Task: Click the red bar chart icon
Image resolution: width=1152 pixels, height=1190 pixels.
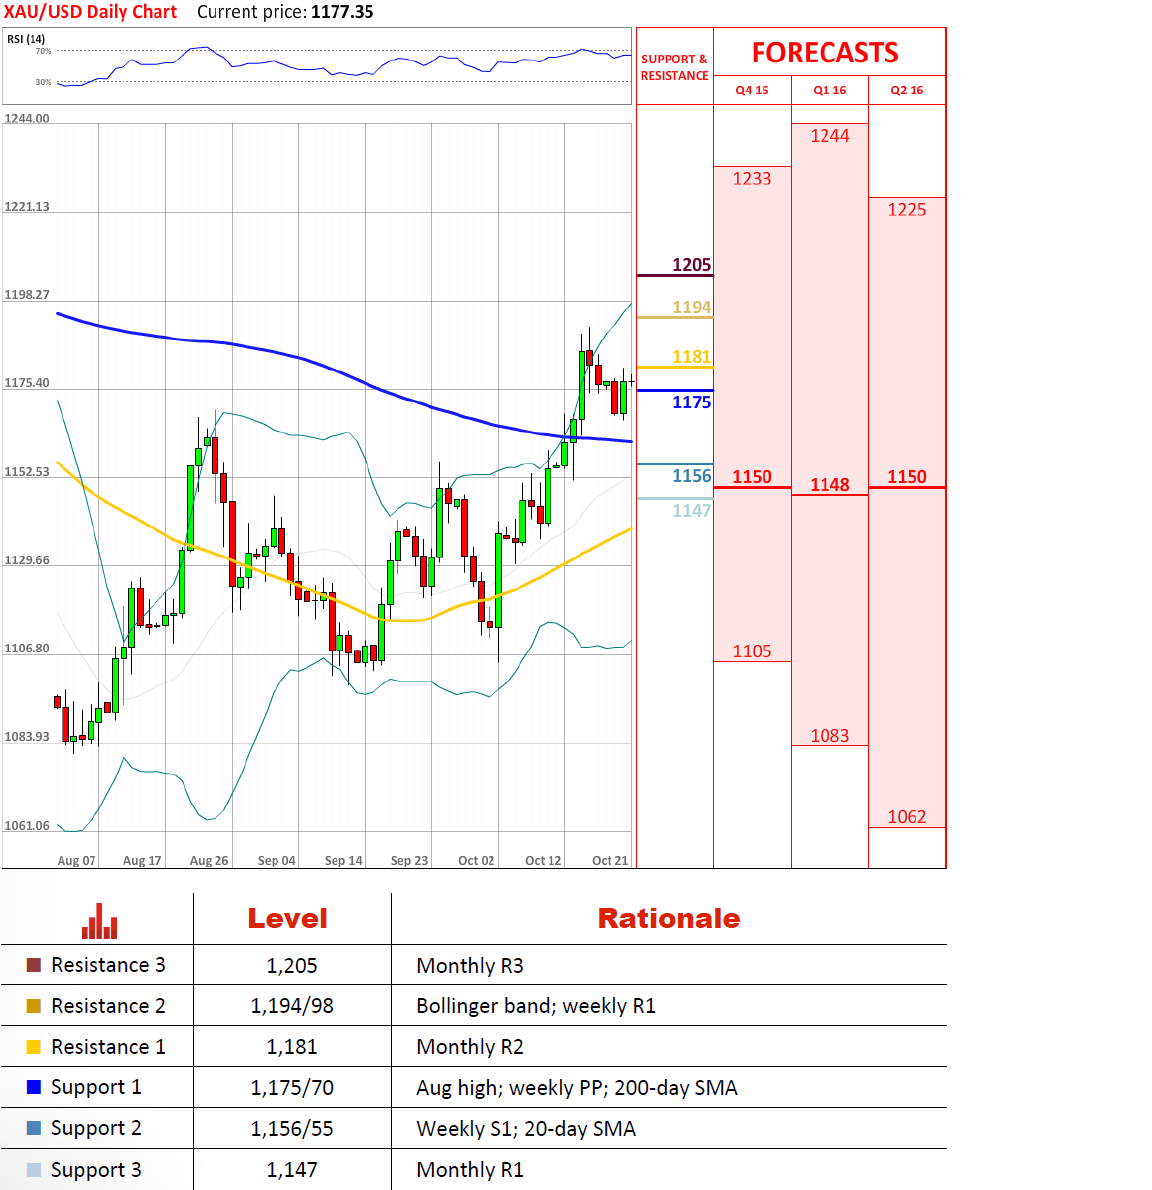Action: (x=99, y=921)
